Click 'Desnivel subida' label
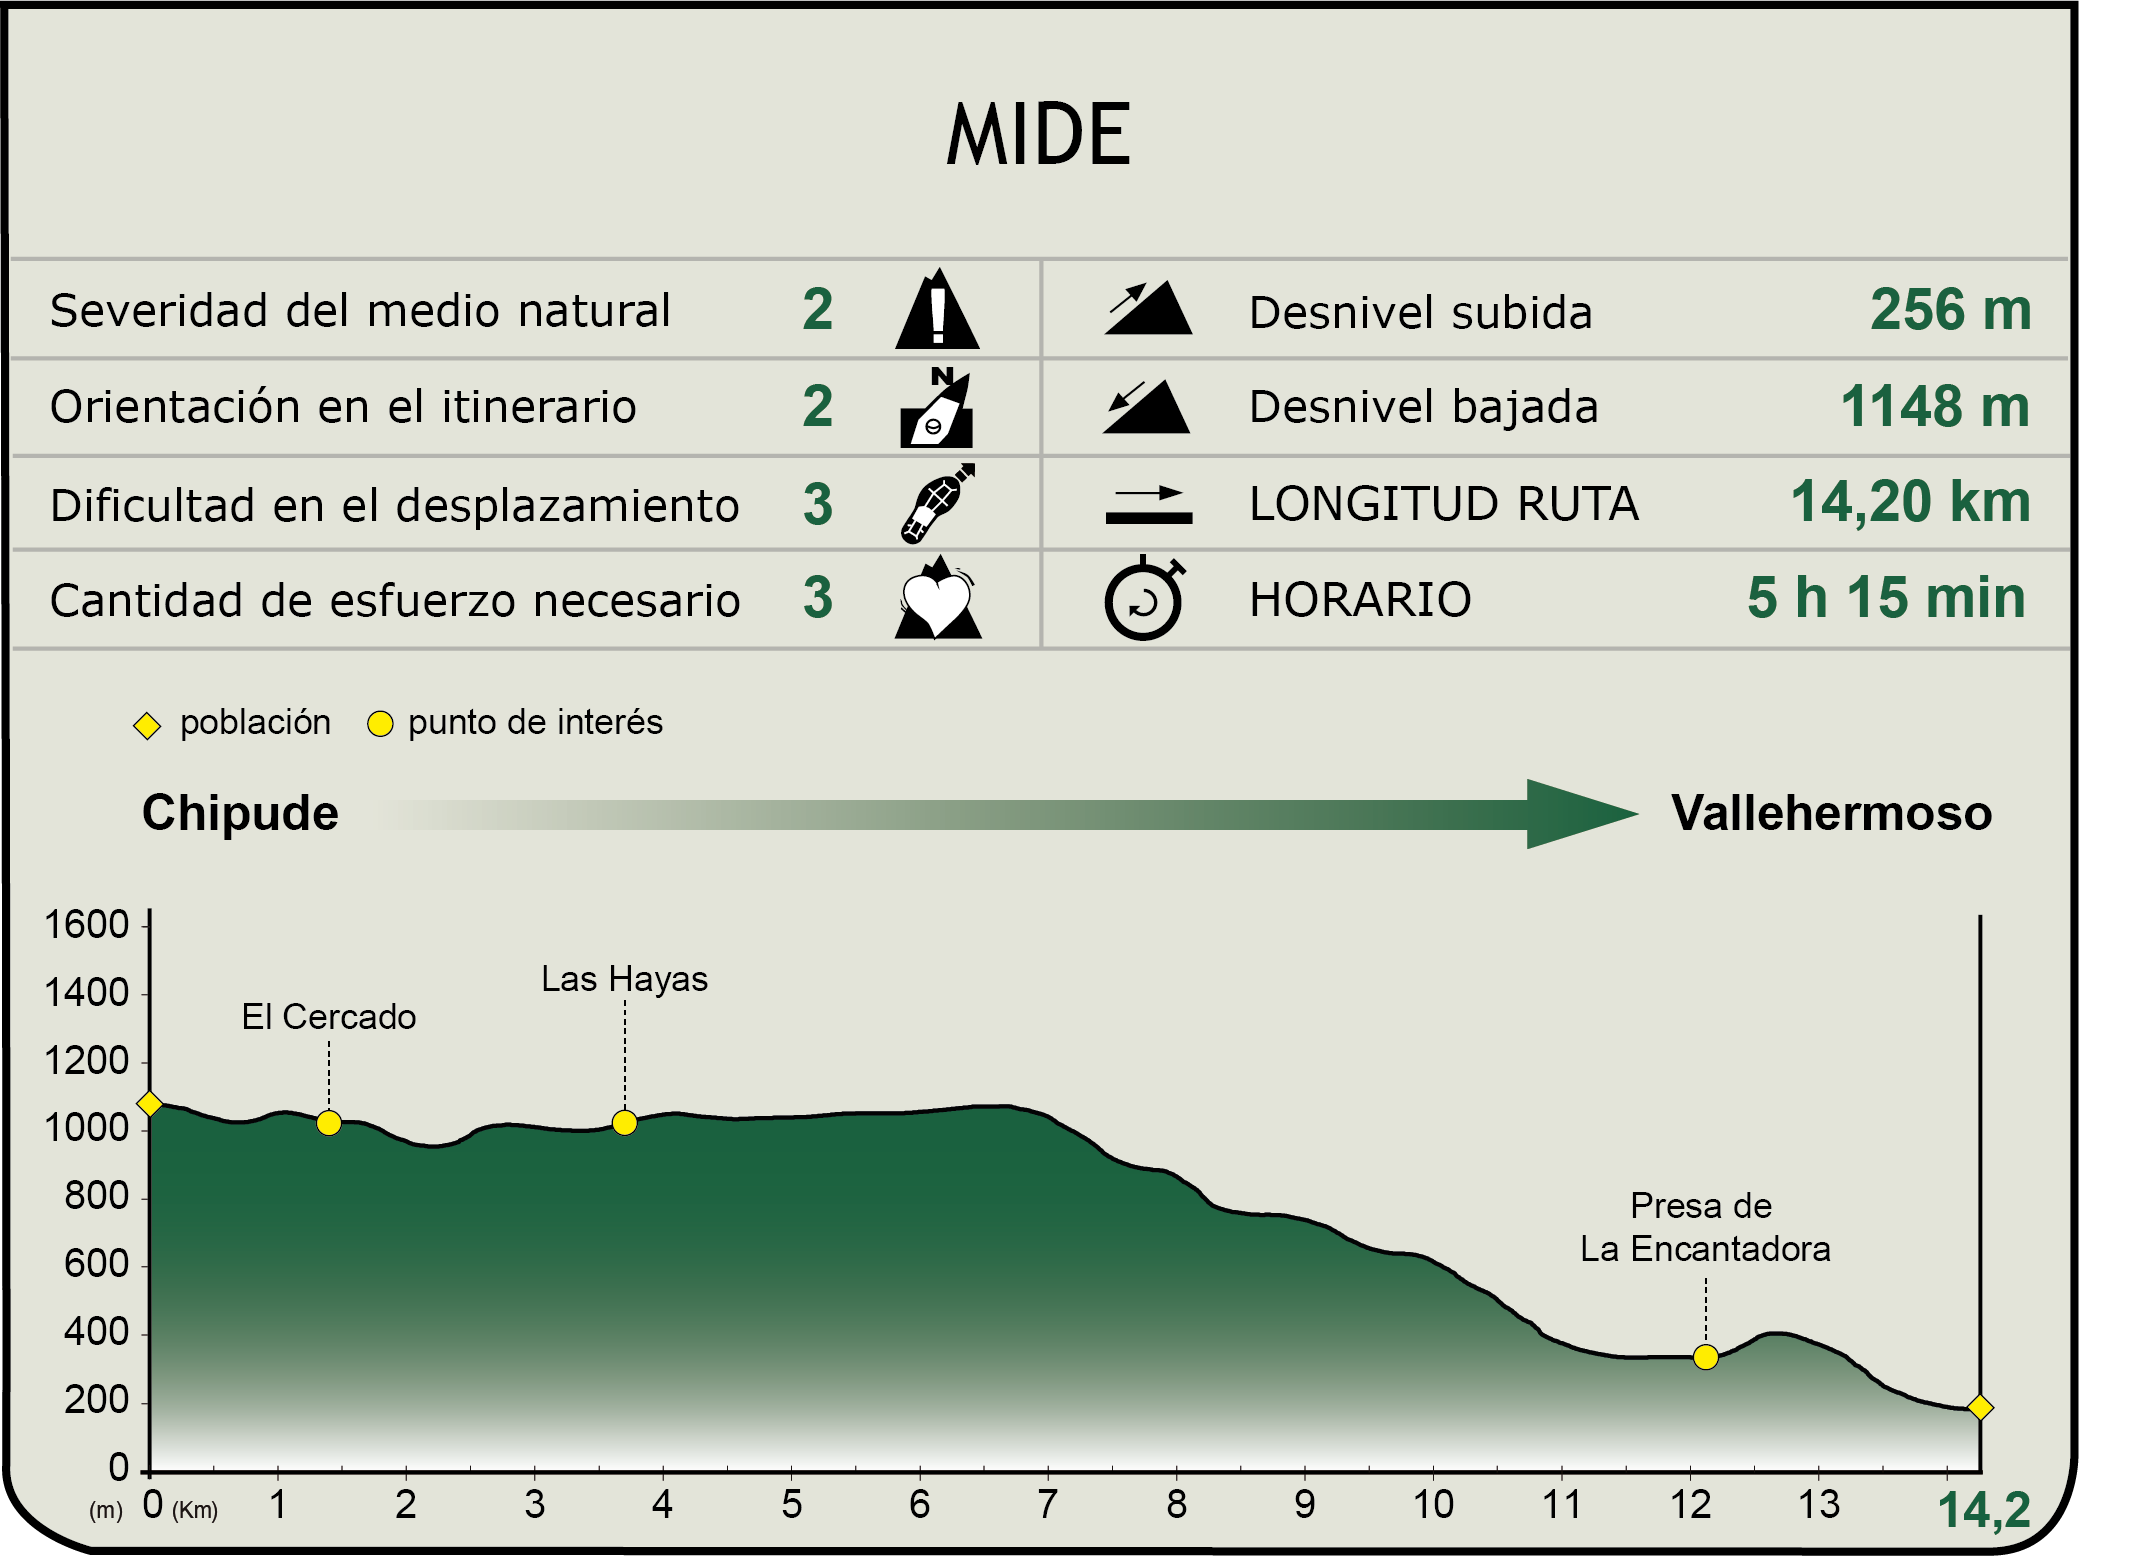The width and height of the screenshot is (2145, 1556). (1420, 312)
